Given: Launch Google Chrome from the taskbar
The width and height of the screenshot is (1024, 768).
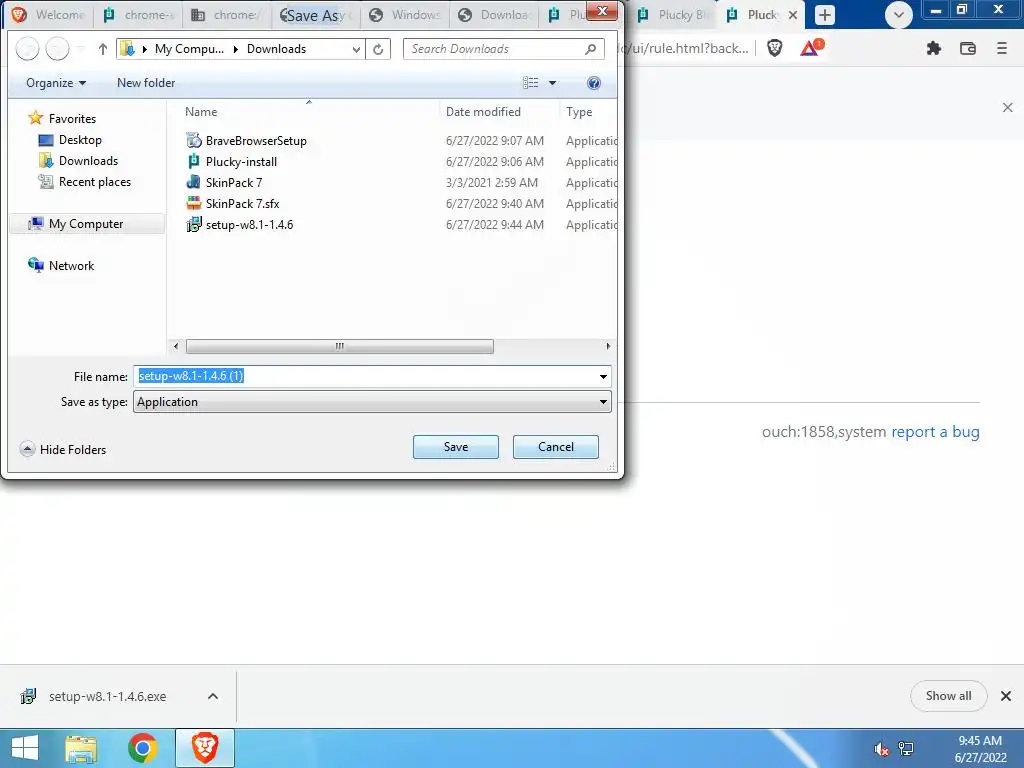Looking at the screenshot, I should (142, 748).
